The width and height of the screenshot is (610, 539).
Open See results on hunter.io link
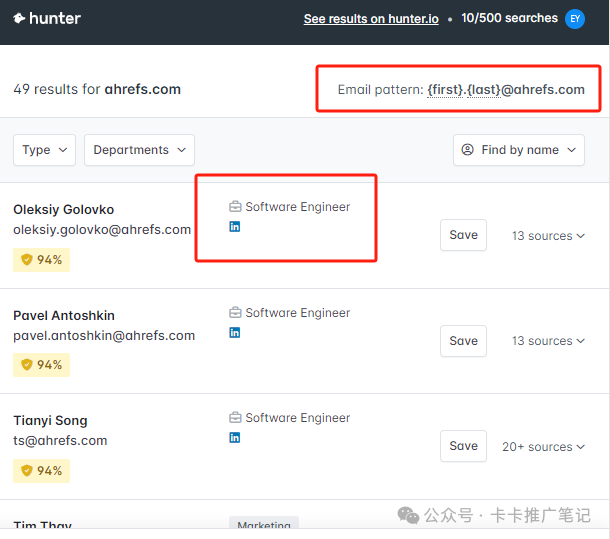371,19
